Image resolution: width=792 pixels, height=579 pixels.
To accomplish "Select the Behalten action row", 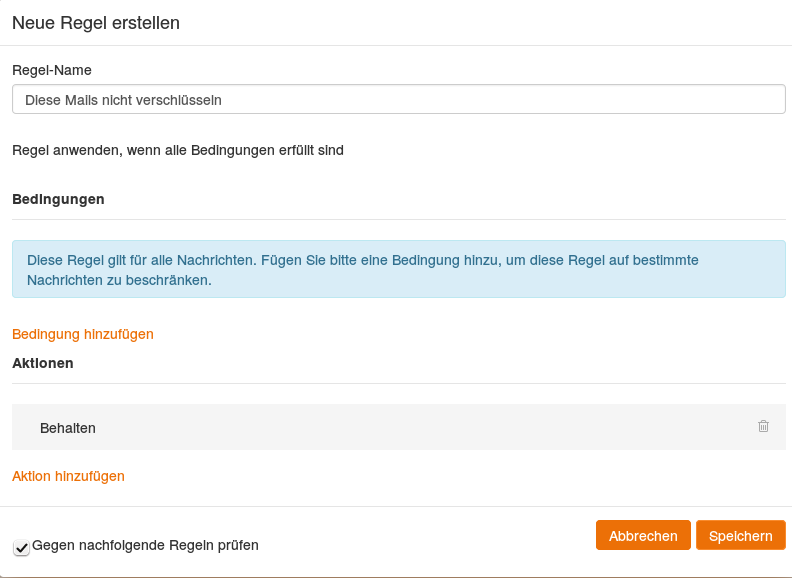I will (x=400, y=427).
